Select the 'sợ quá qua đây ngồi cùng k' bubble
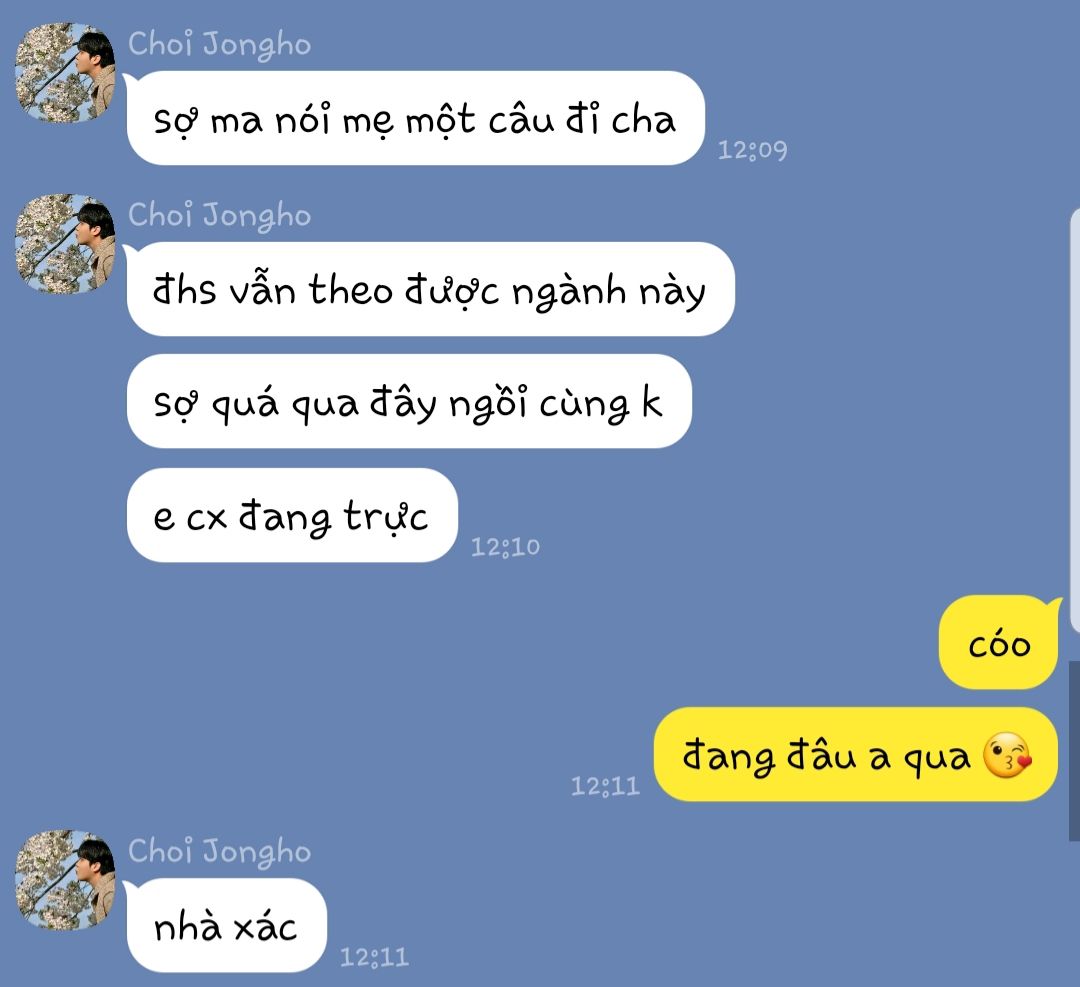1080x987 pixels. coord(409,402)
